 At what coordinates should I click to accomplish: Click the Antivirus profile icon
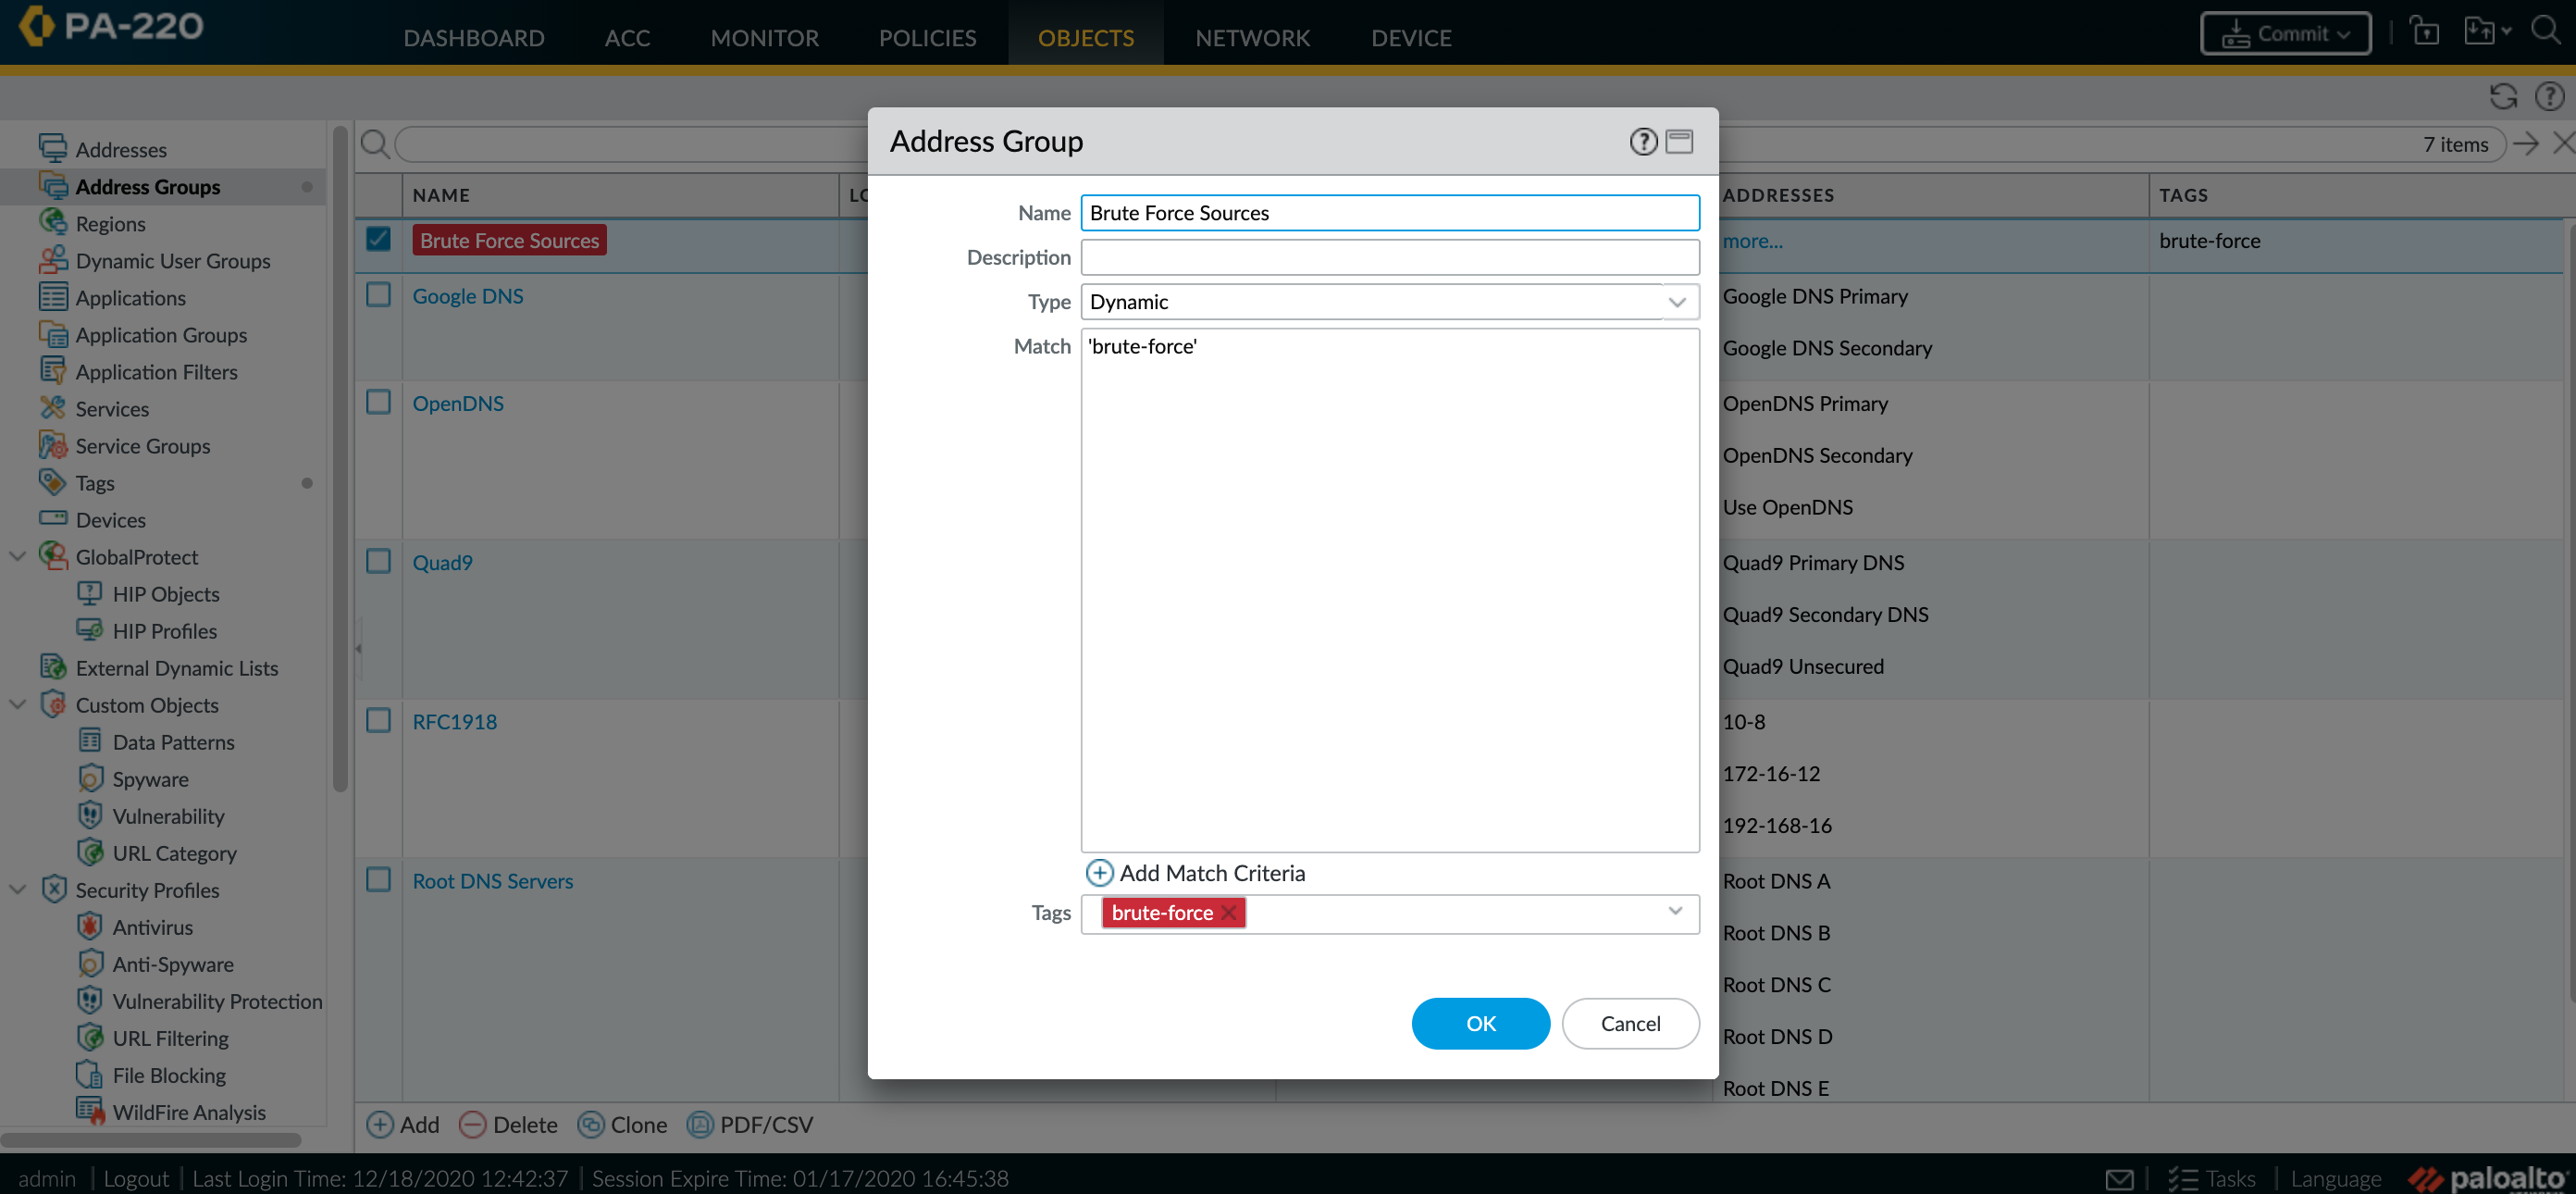(91, 927)
